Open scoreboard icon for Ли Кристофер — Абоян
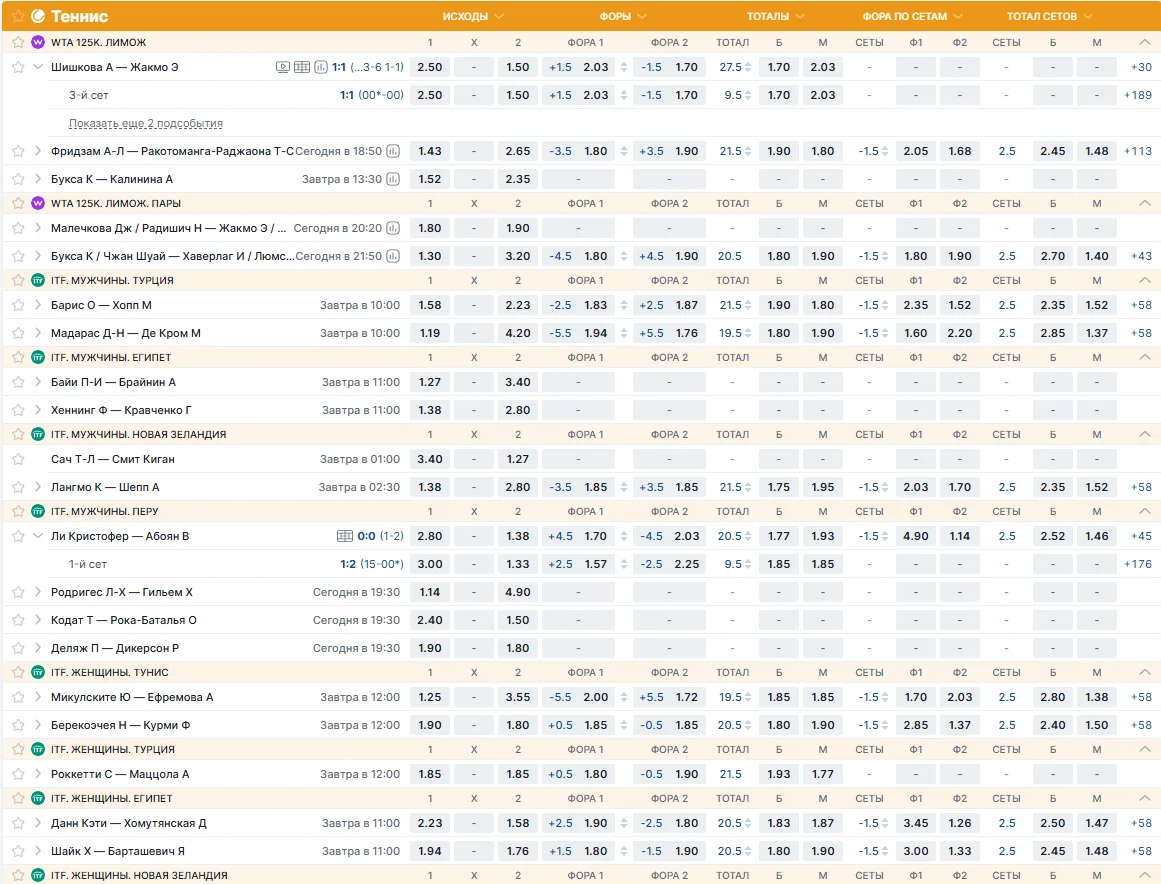The image size is (1161, 884). (345, 536)
